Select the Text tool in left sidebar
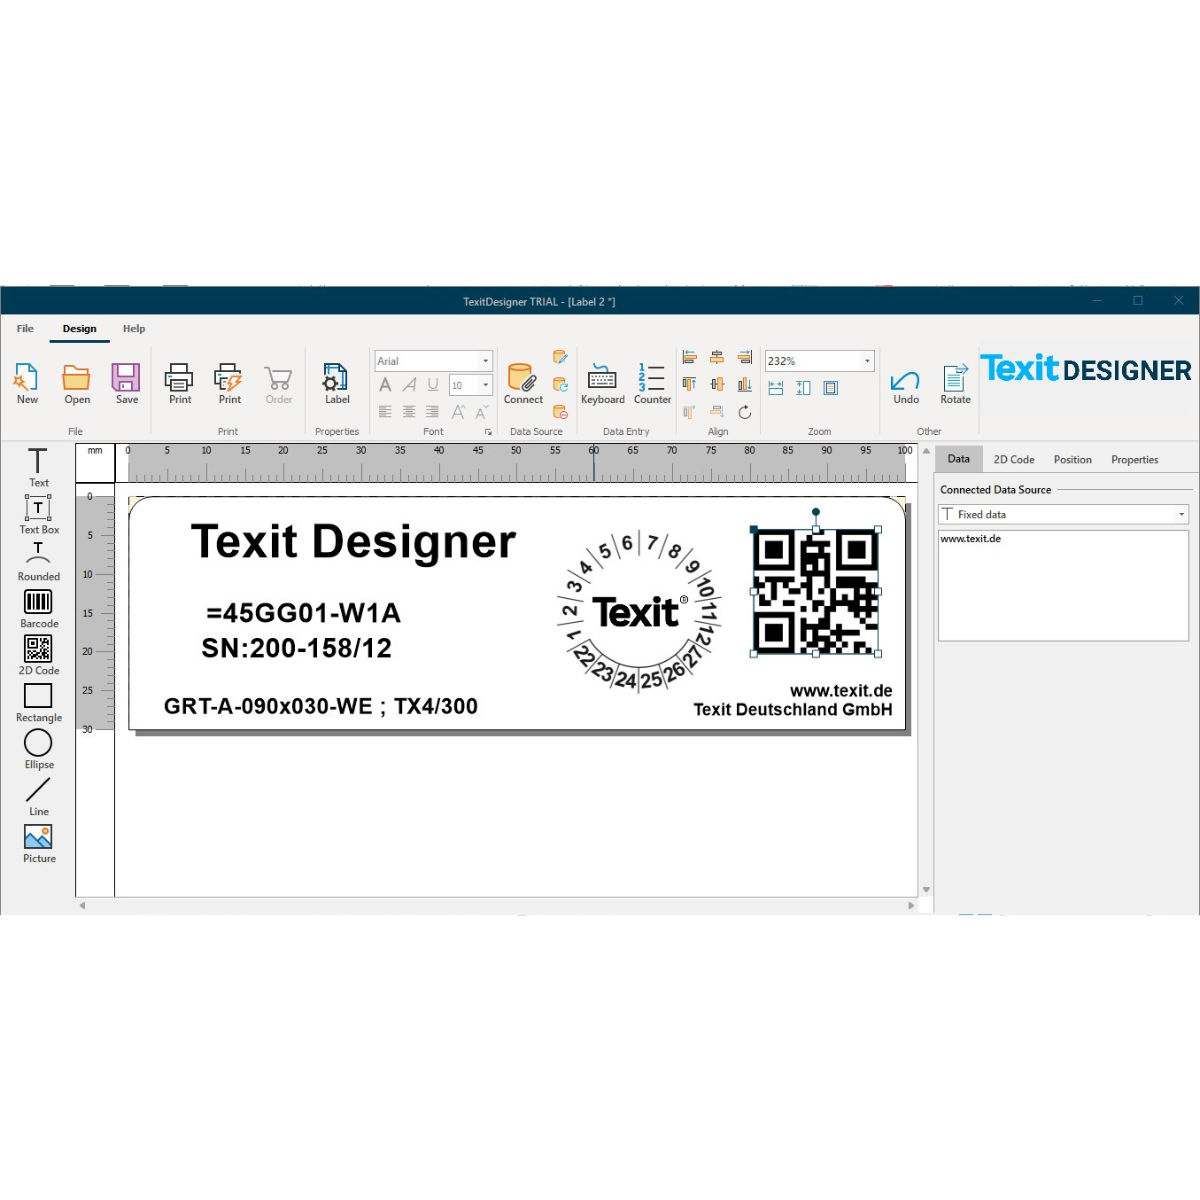This screenshot has width=1200, height=1200. coord(38,466)
